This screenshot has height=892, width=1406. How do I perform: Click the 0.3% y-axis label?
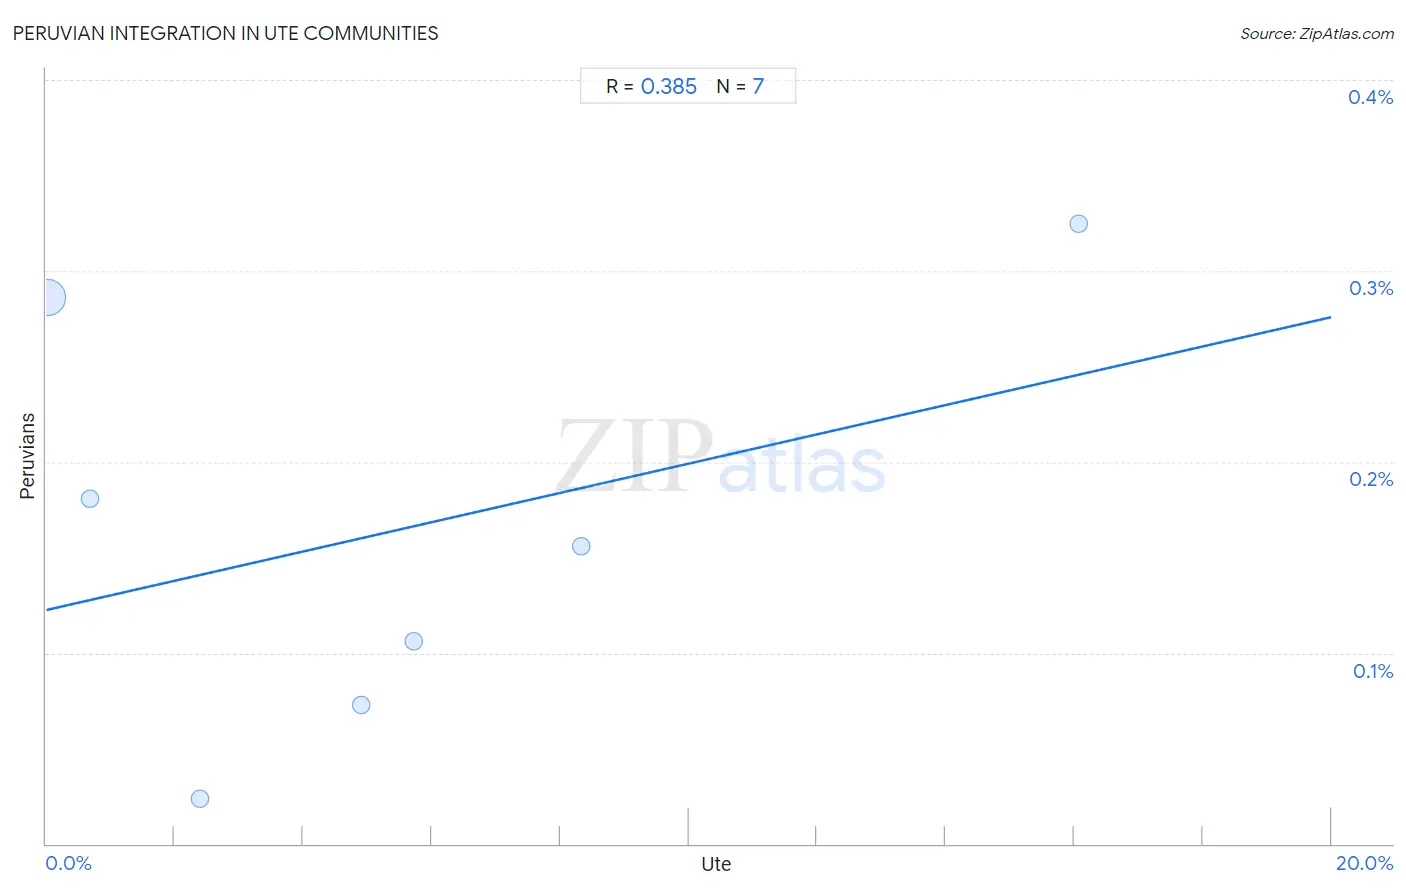coord(1370,288)
